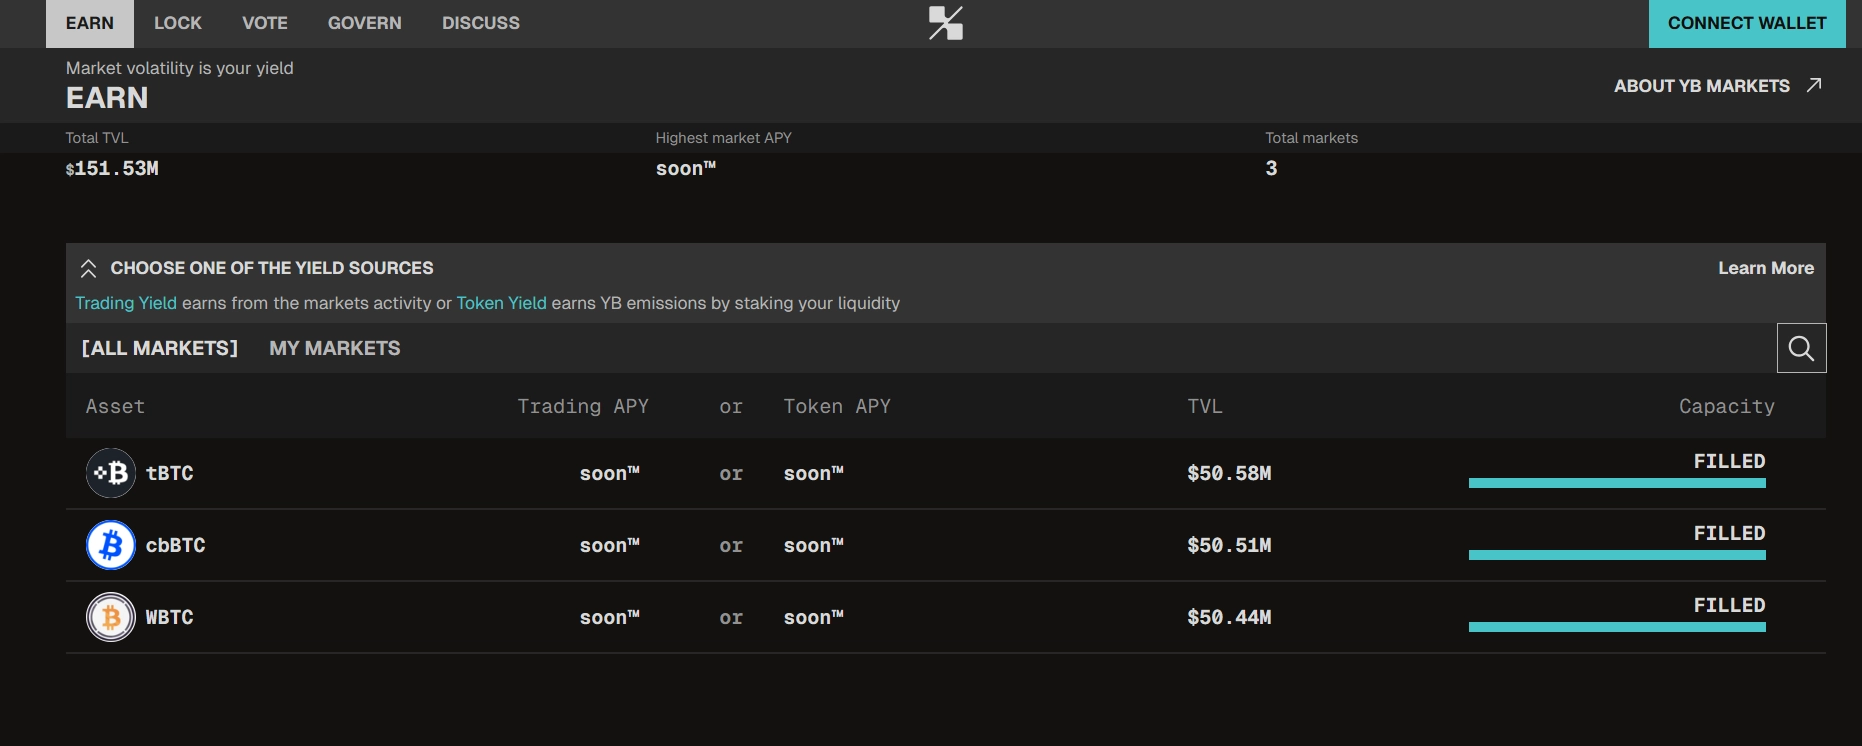Show My Markets list
Screen dimensions: 1862x746
tap(334, 348)
